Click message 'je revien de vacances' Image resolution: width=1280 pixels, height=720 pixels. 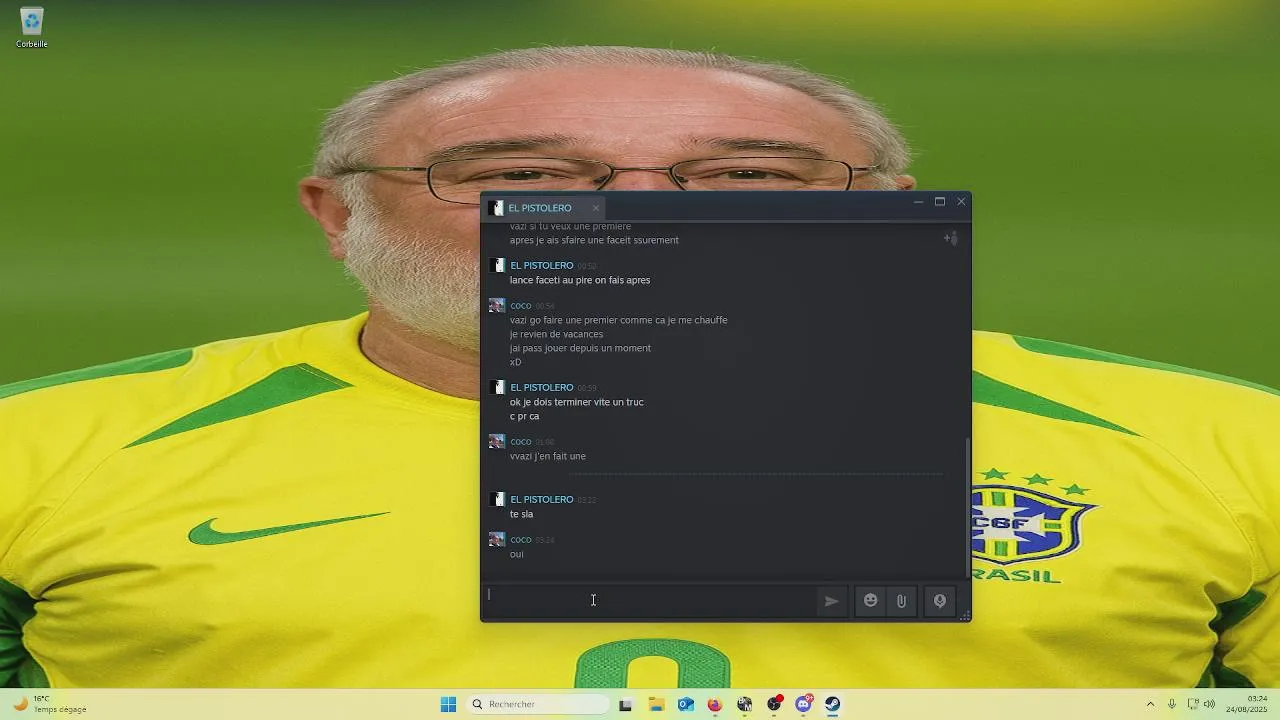[556, 334]
